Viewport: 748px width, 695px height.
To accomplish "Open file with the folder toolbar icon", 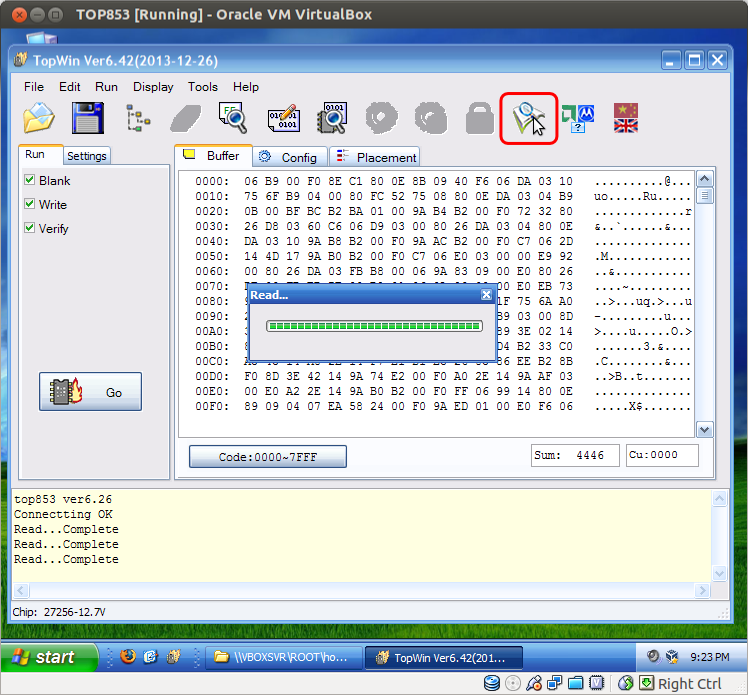I will point(39,118).
